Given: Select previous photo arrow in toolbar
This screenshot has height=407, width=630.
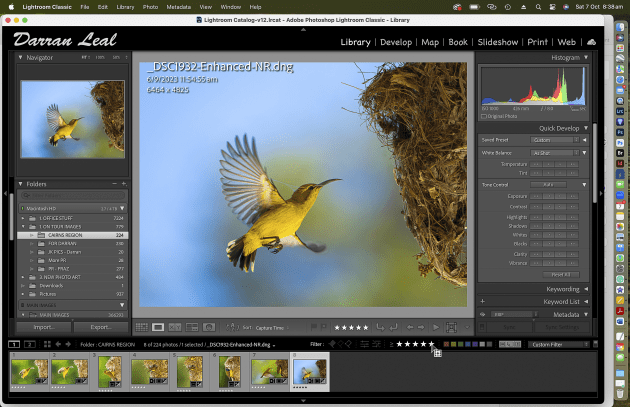Looking at the screenshot, I should click(410, 327).
